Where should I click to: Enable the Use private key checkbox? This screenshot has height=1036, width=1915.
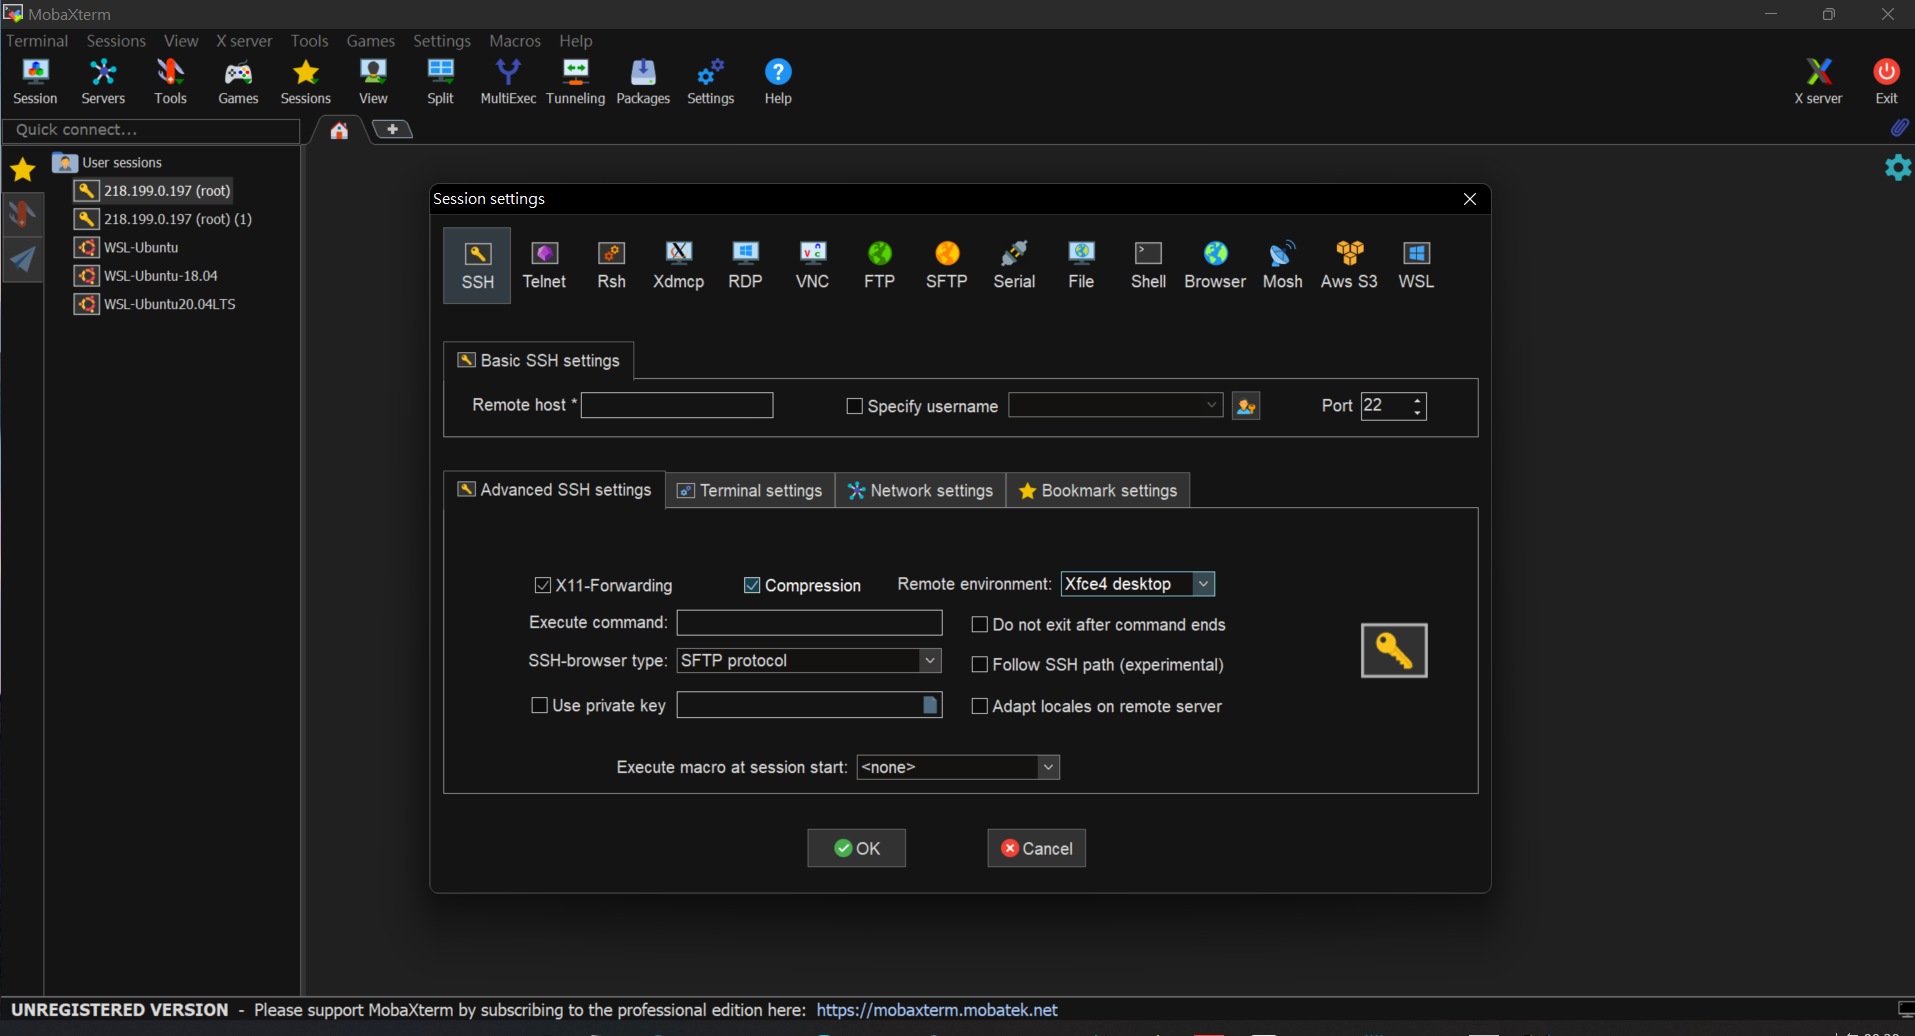pyautogui.click(x=539, y=705)
